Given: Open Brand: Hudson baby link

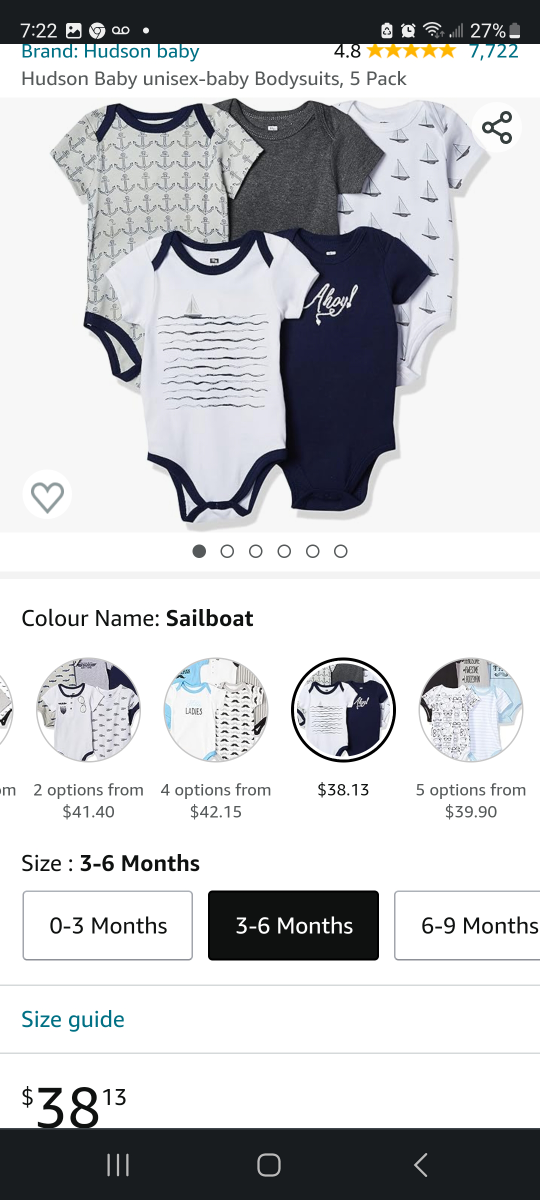Looking at the screenshot, I should click(x=110, y=51).
